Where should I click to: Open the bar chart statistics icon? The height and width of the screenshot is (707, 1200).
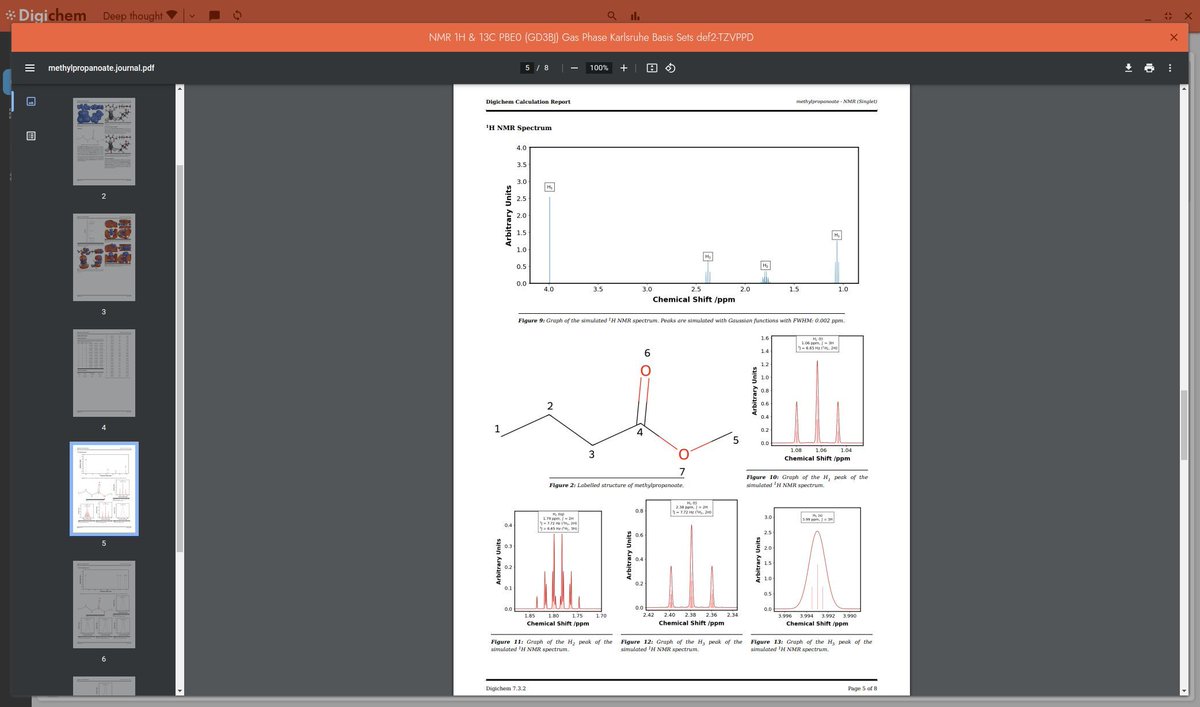[635, 16]
